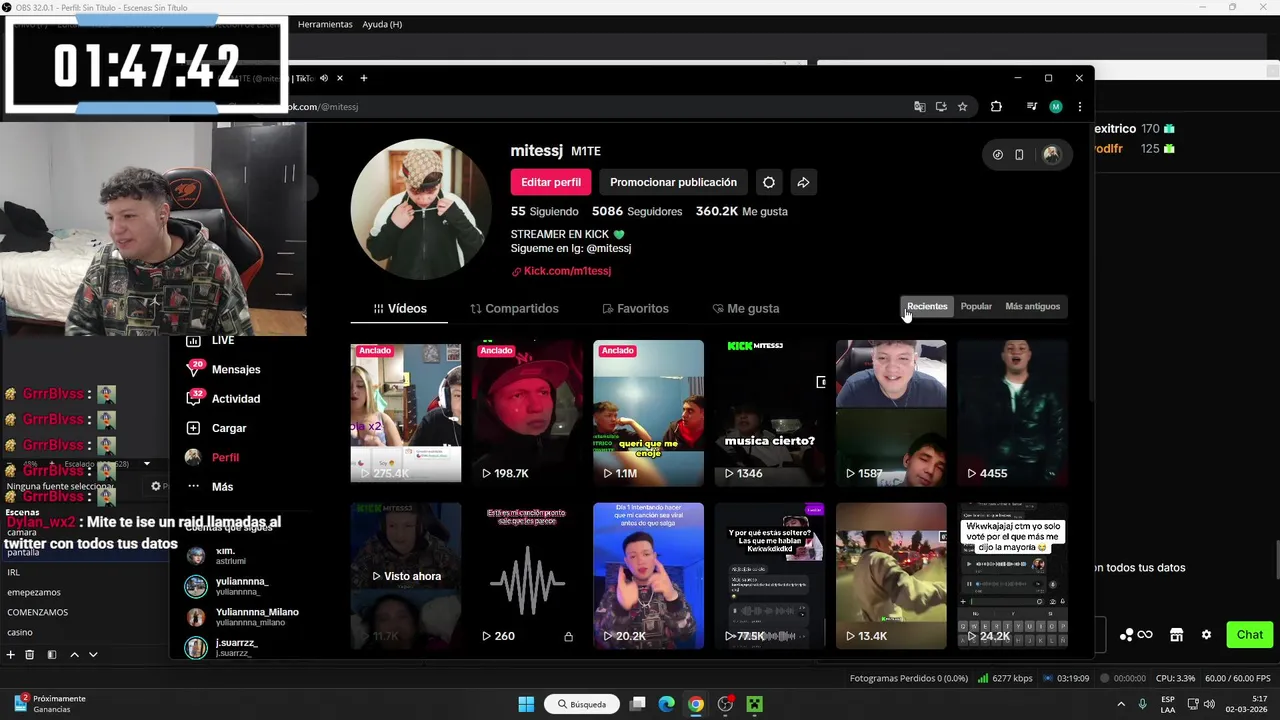Viewport: 1280px width, 720px height.
Task: Open Chrome from taskbar
Action: click(696, 704)
